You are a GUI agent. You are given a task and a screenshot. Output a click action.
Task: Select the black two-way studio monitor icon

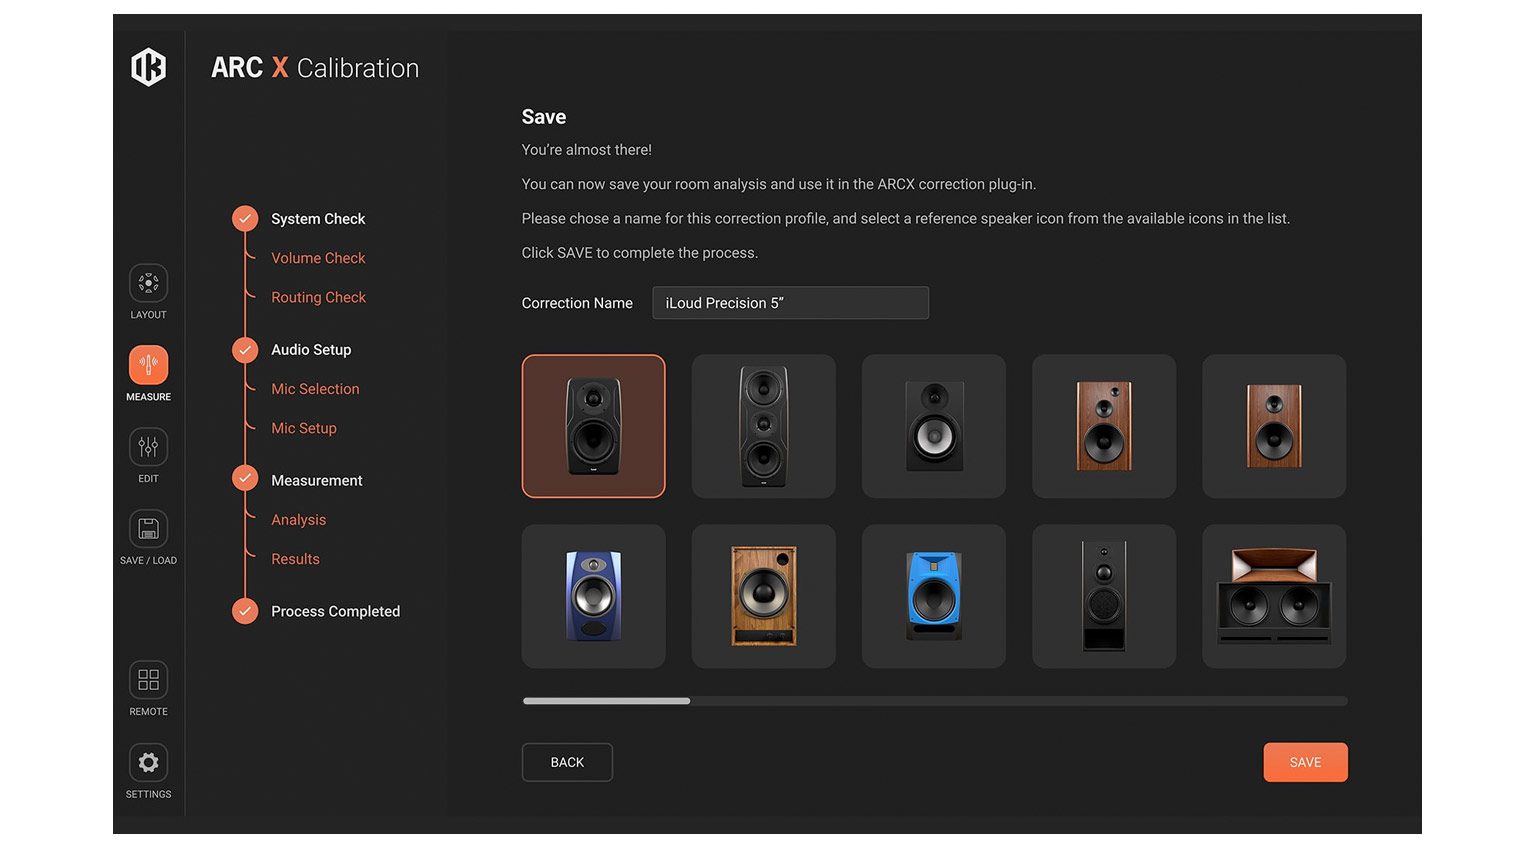(x=593, y=426)
